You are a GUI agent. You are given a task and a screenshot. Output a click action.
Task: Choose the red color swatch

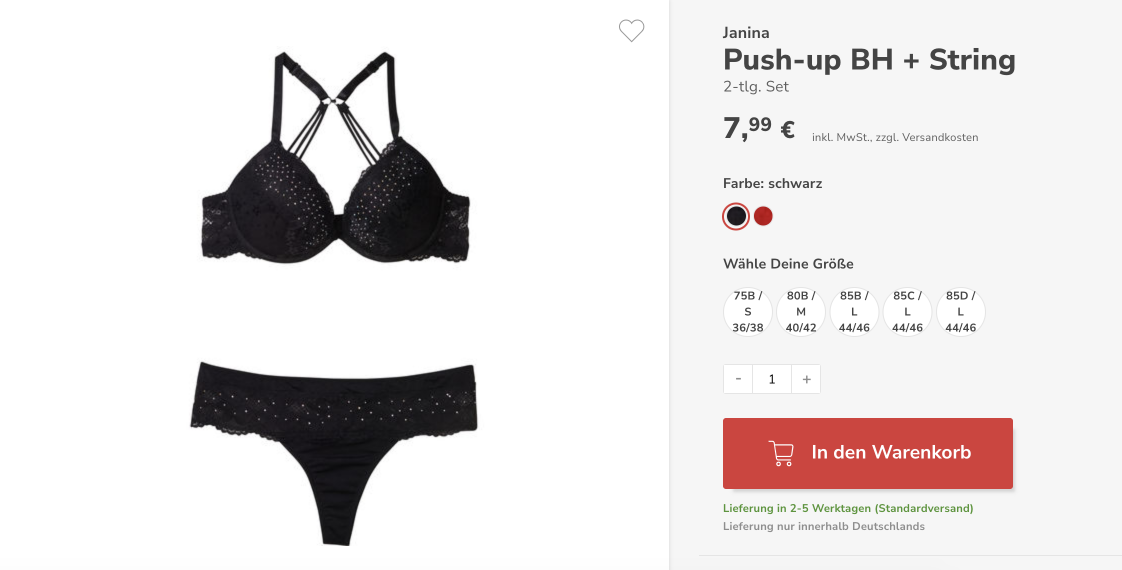(764, 216)
